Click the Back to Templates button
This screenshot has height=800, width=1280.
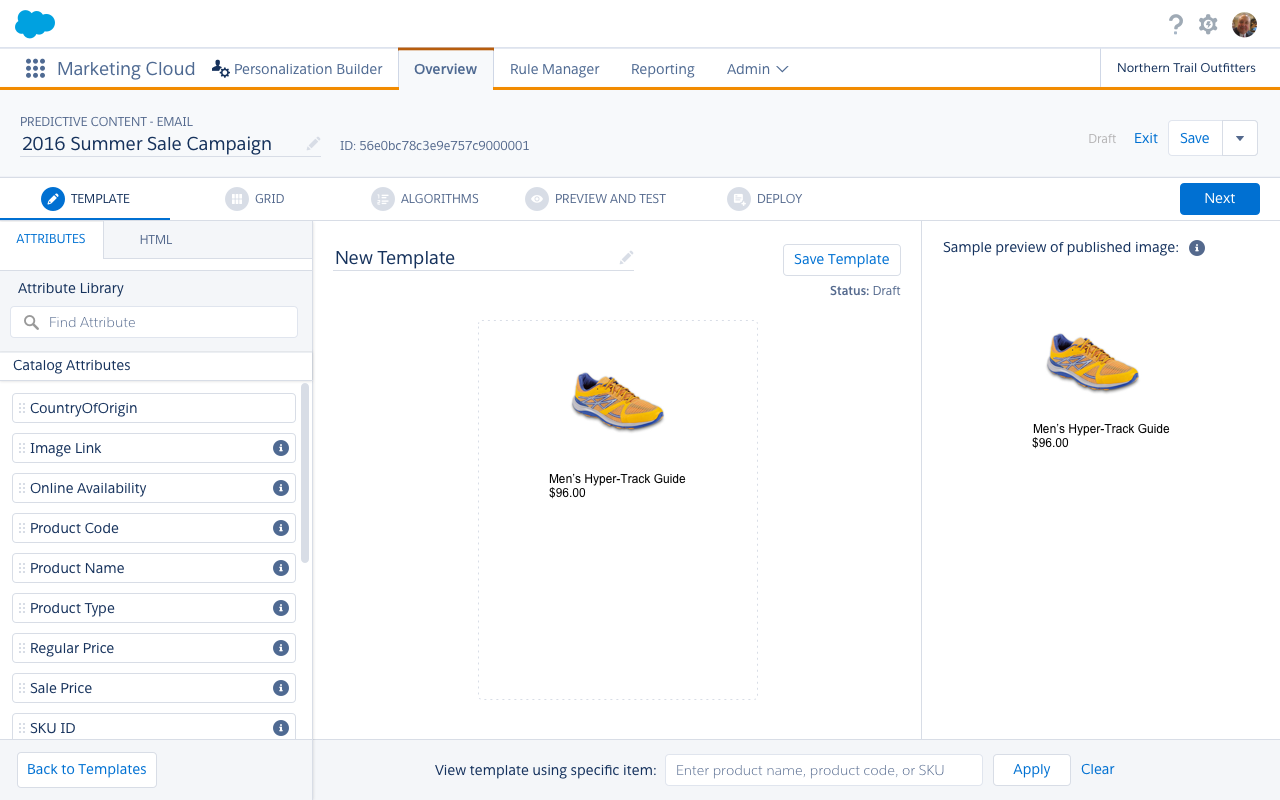(87, 769)
